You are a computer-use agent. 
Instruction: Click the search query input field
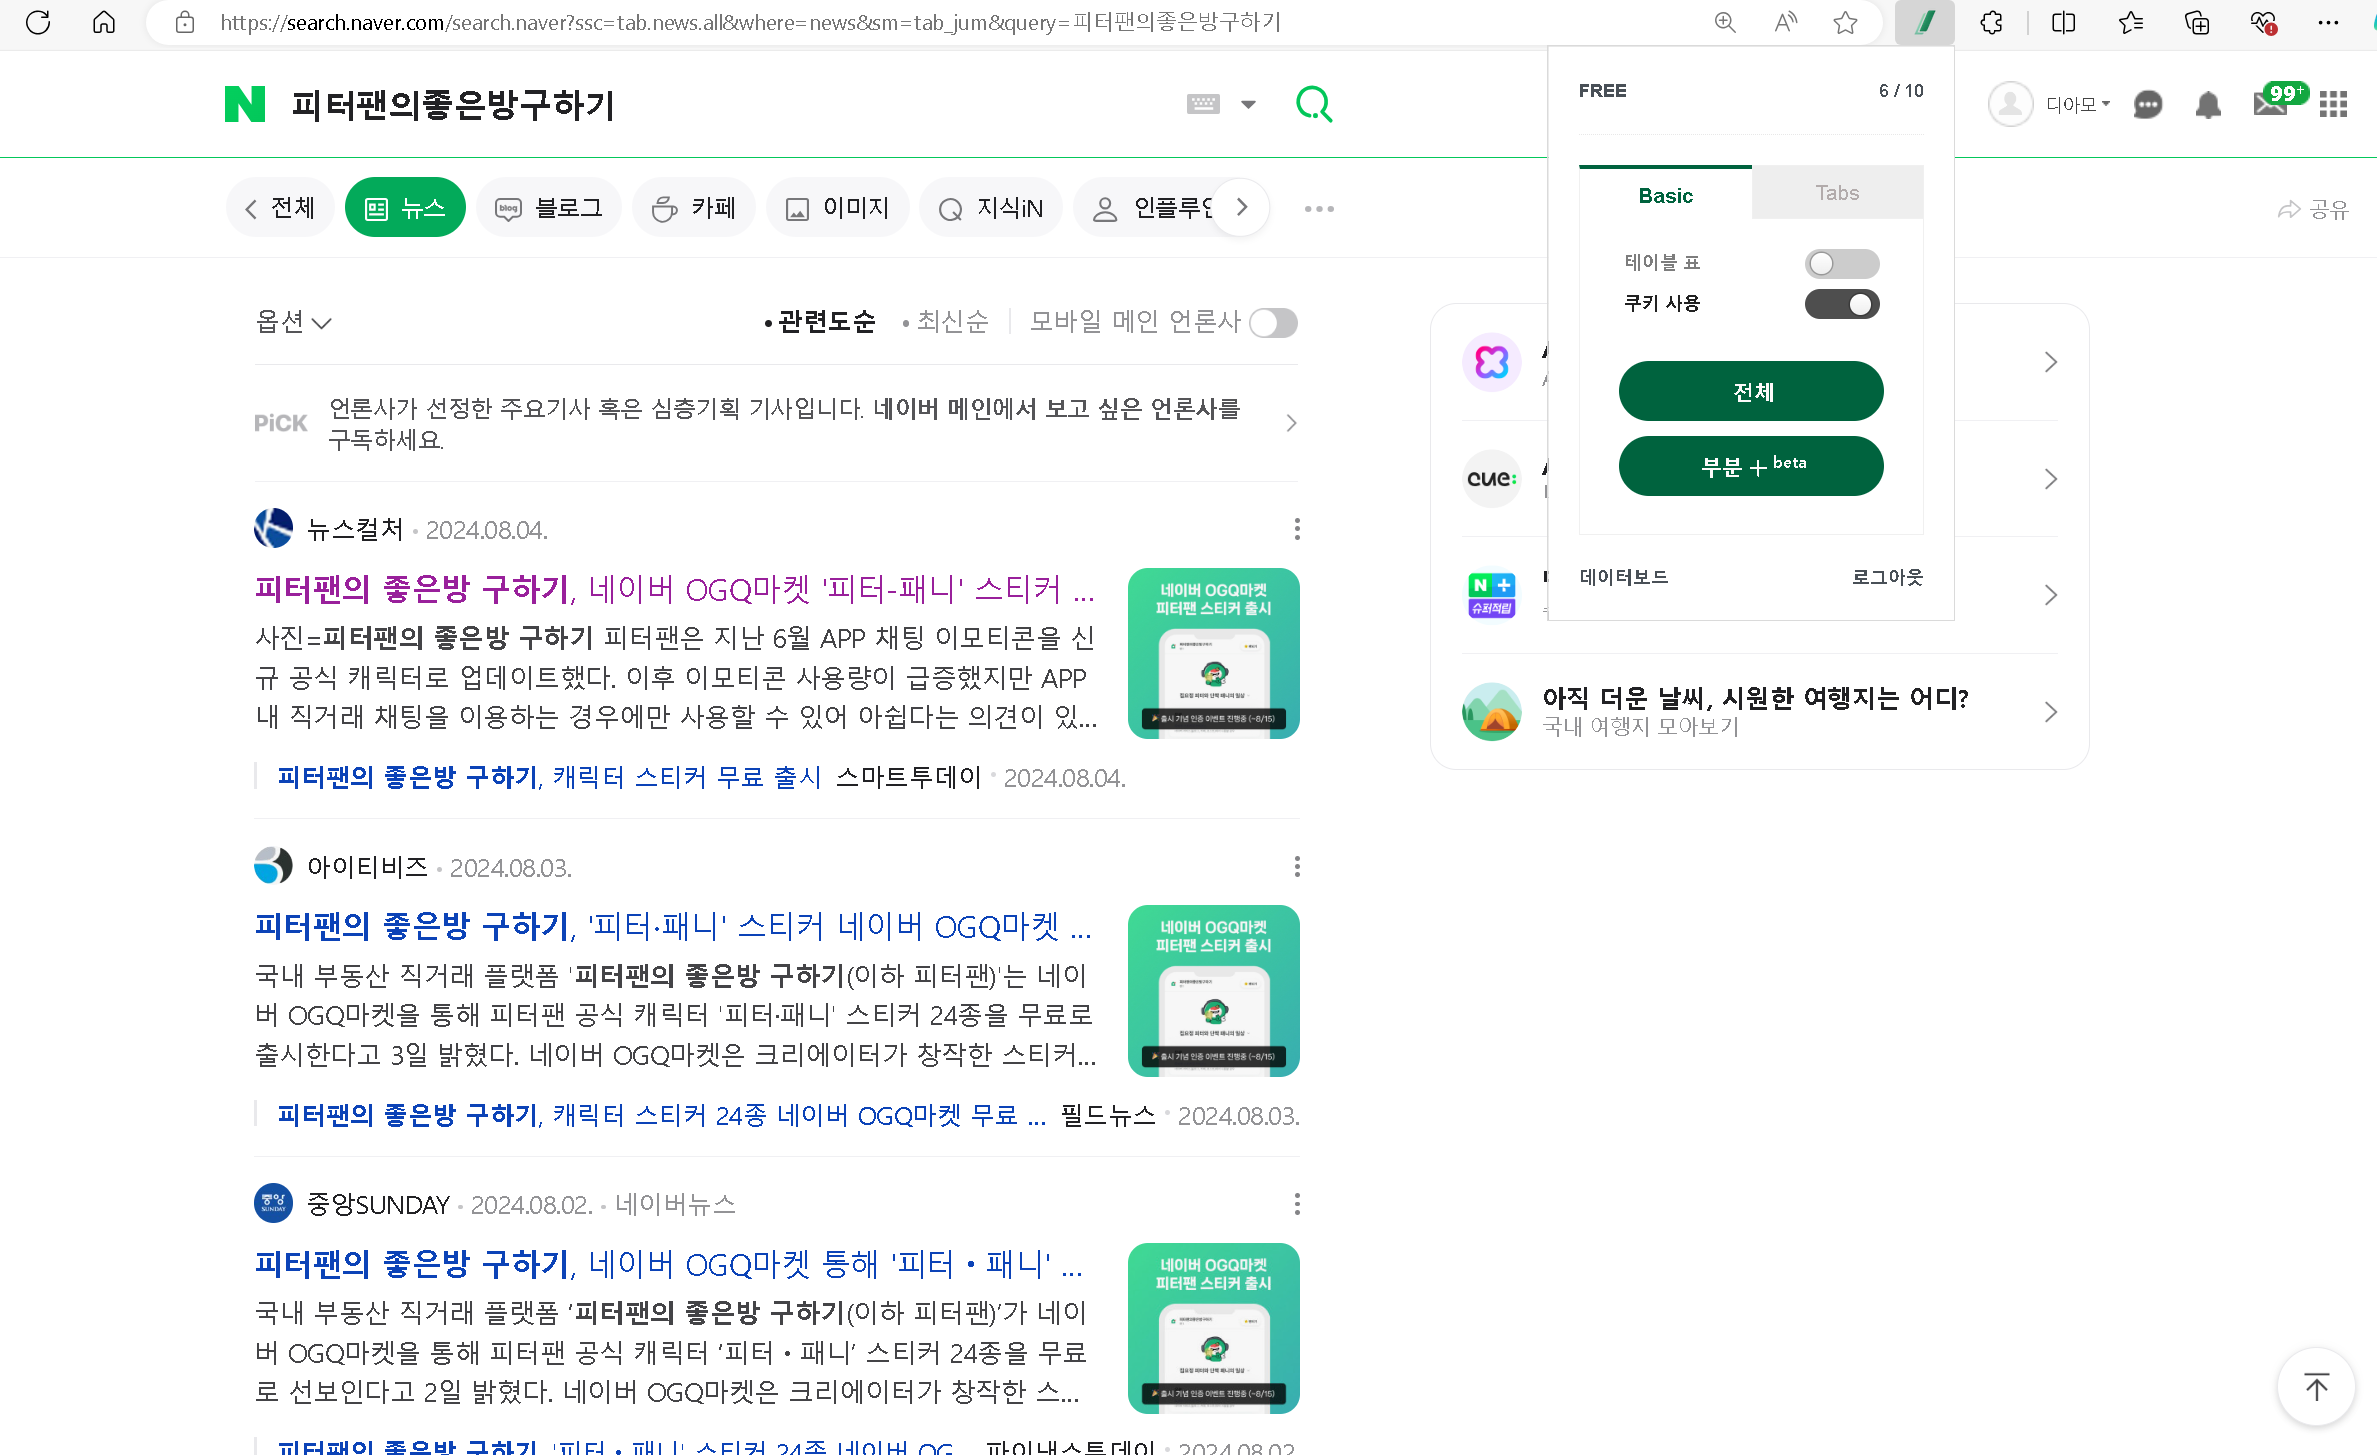[730, 104]
